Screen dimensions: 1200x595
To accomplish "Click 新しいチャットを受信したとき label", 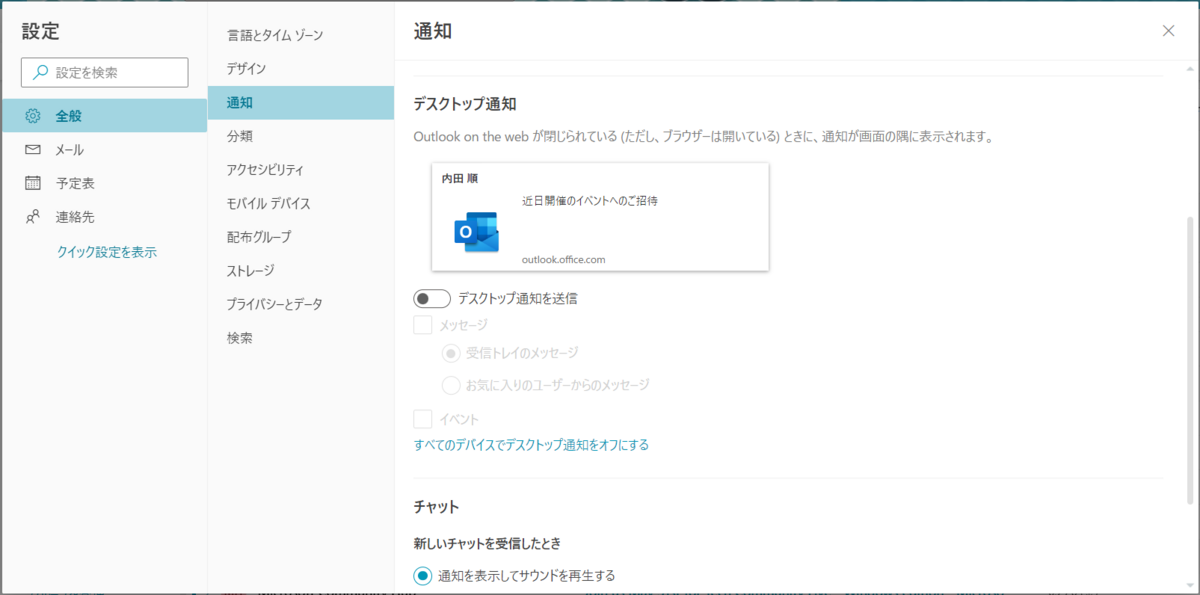I will [x=487, y=543].
